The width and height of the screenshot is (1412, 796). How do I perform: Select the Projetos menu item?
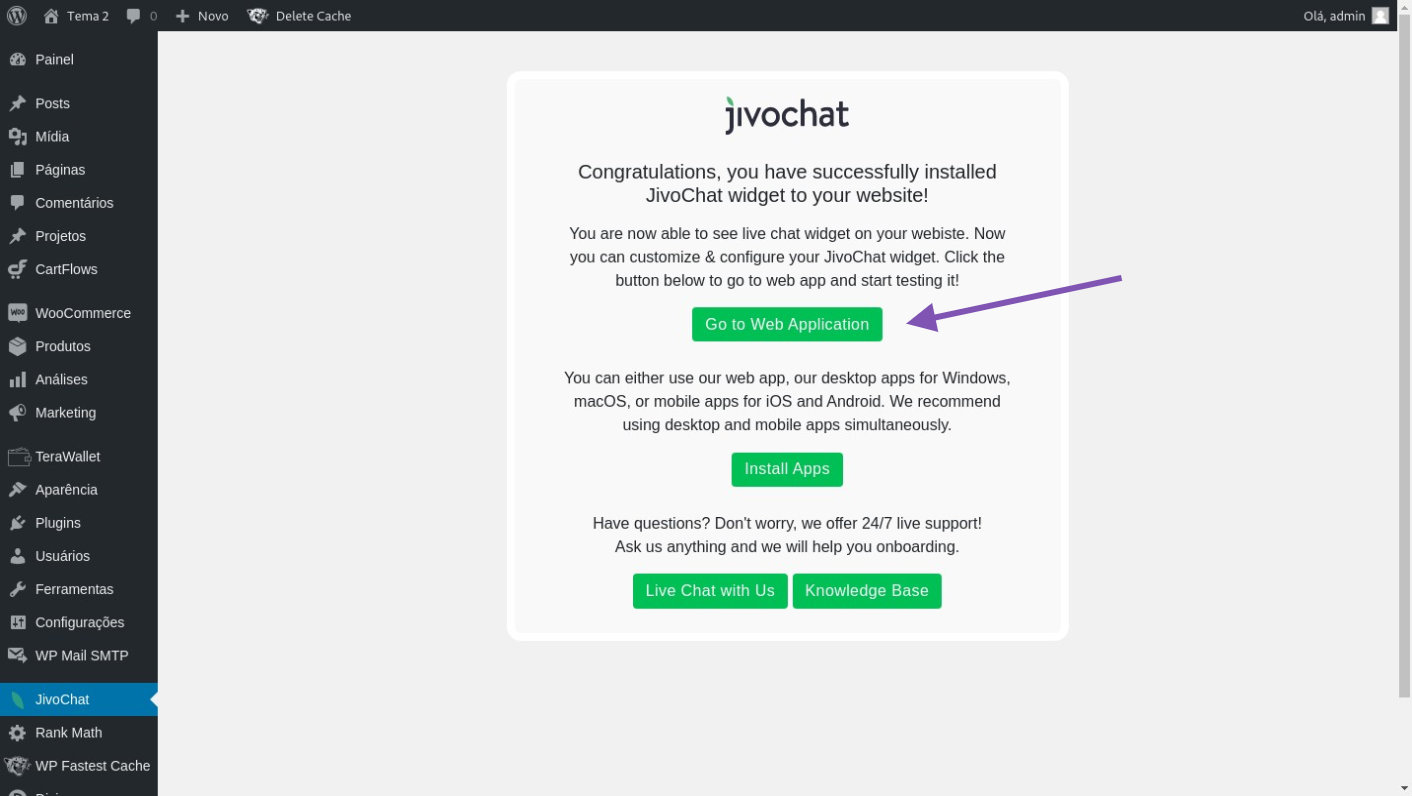pos(79,236)
